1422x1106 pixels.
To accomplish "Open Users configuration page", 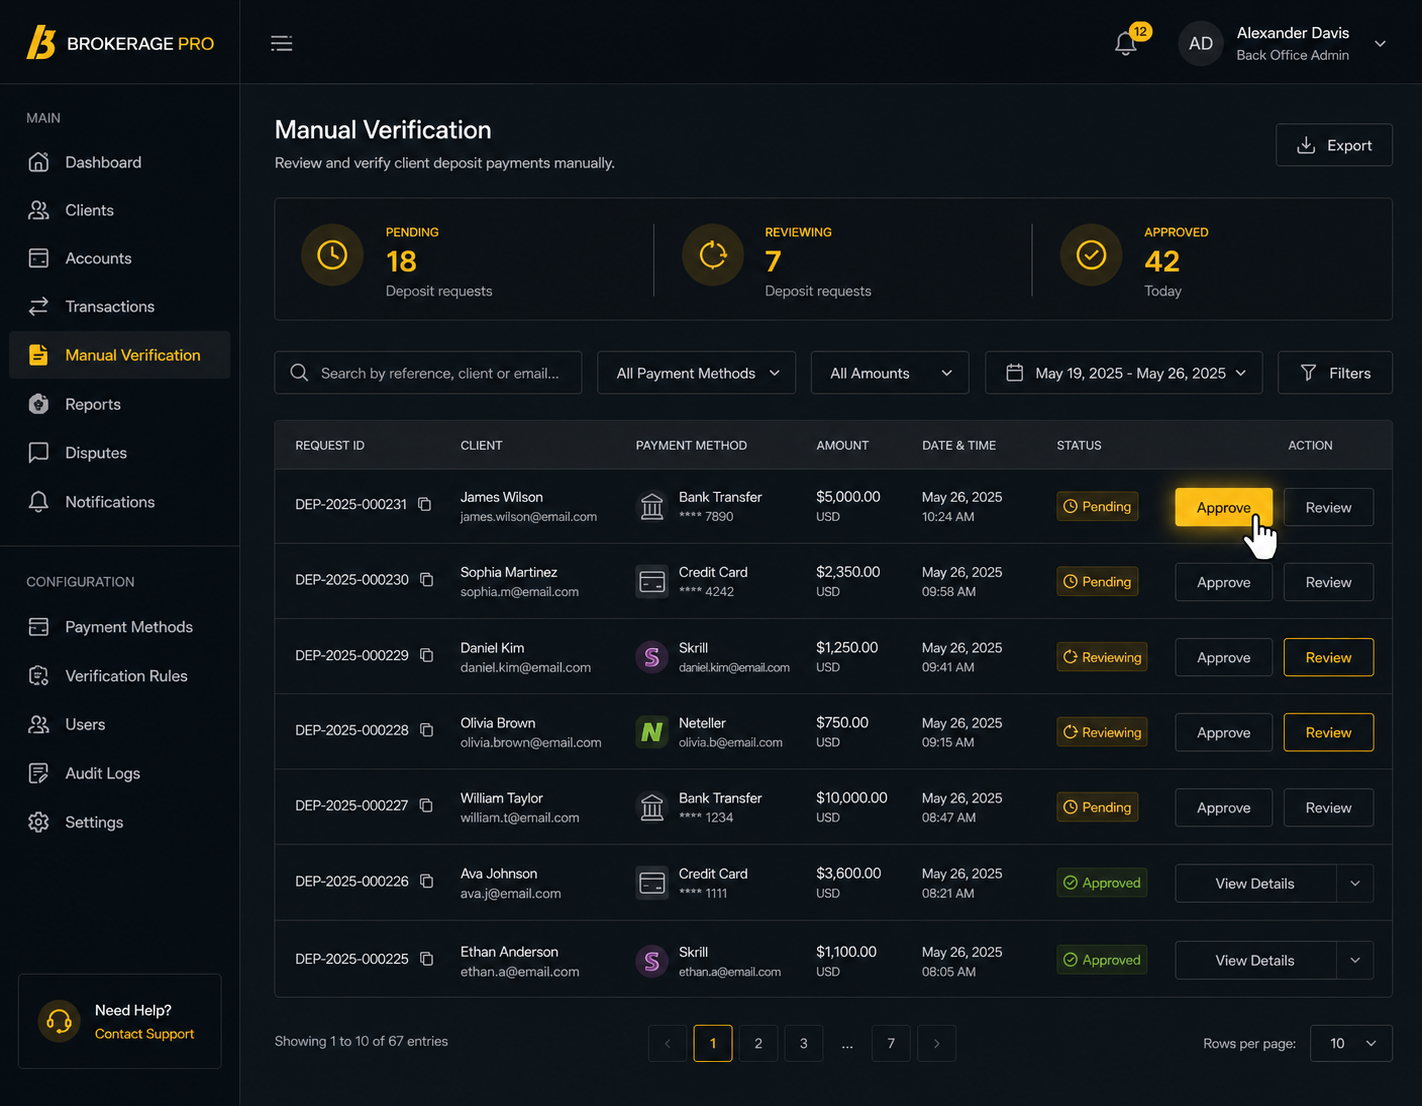I will (120, 724).
